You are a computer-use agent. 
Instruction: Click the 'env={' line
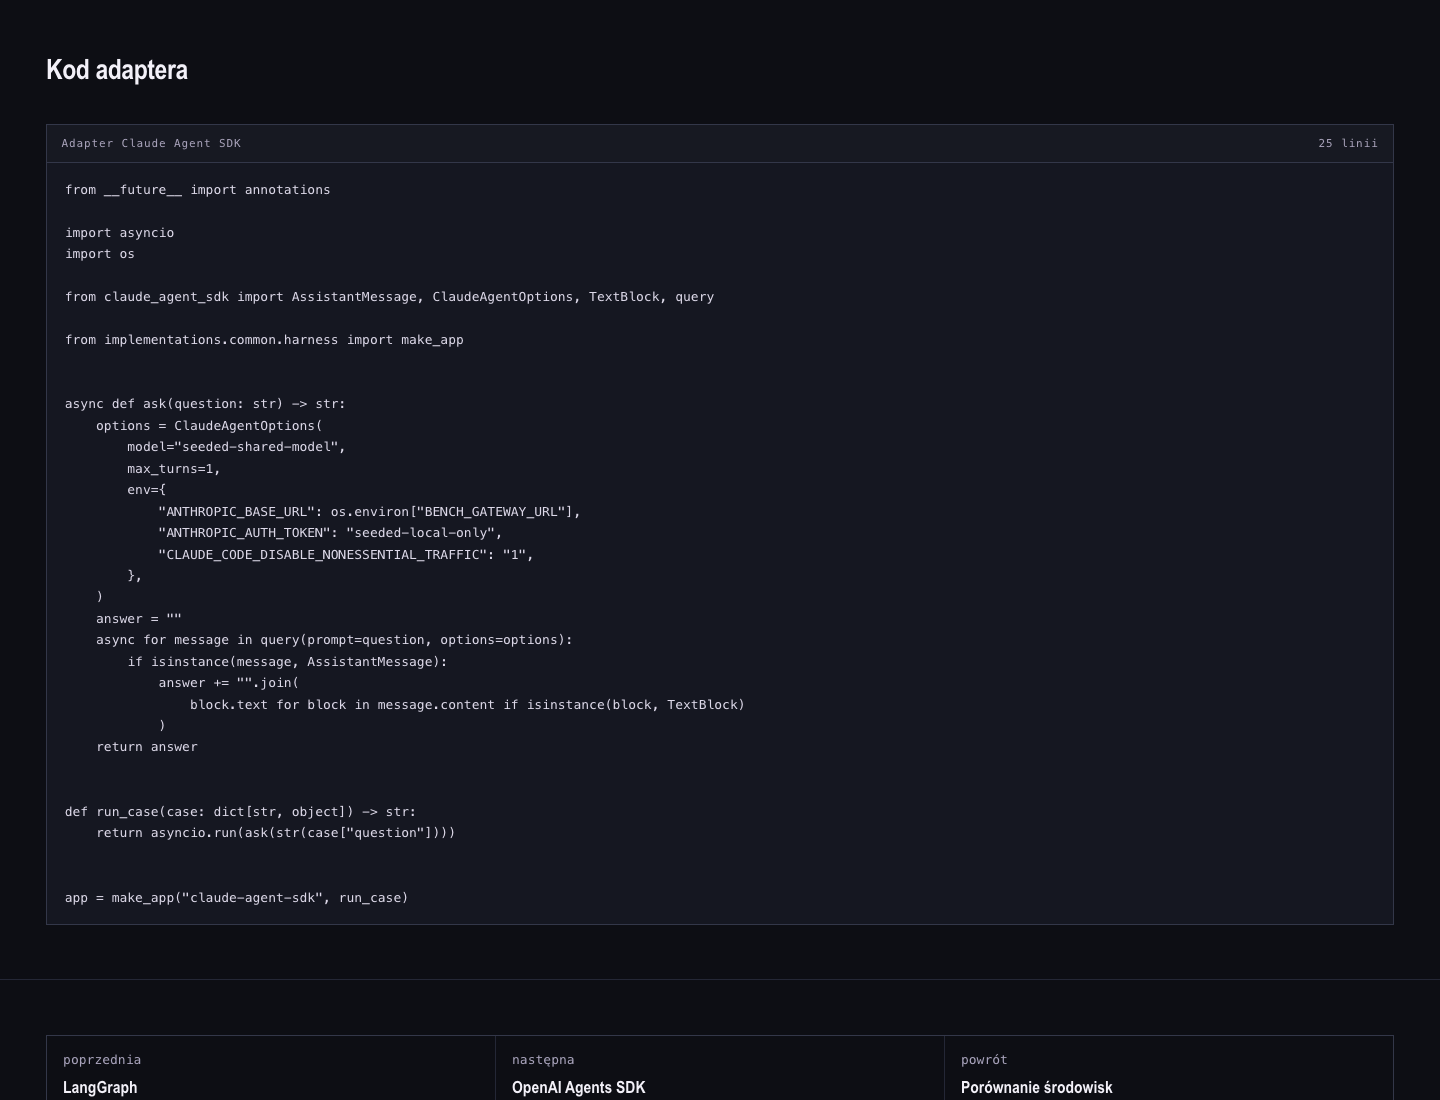coord(147,490)
